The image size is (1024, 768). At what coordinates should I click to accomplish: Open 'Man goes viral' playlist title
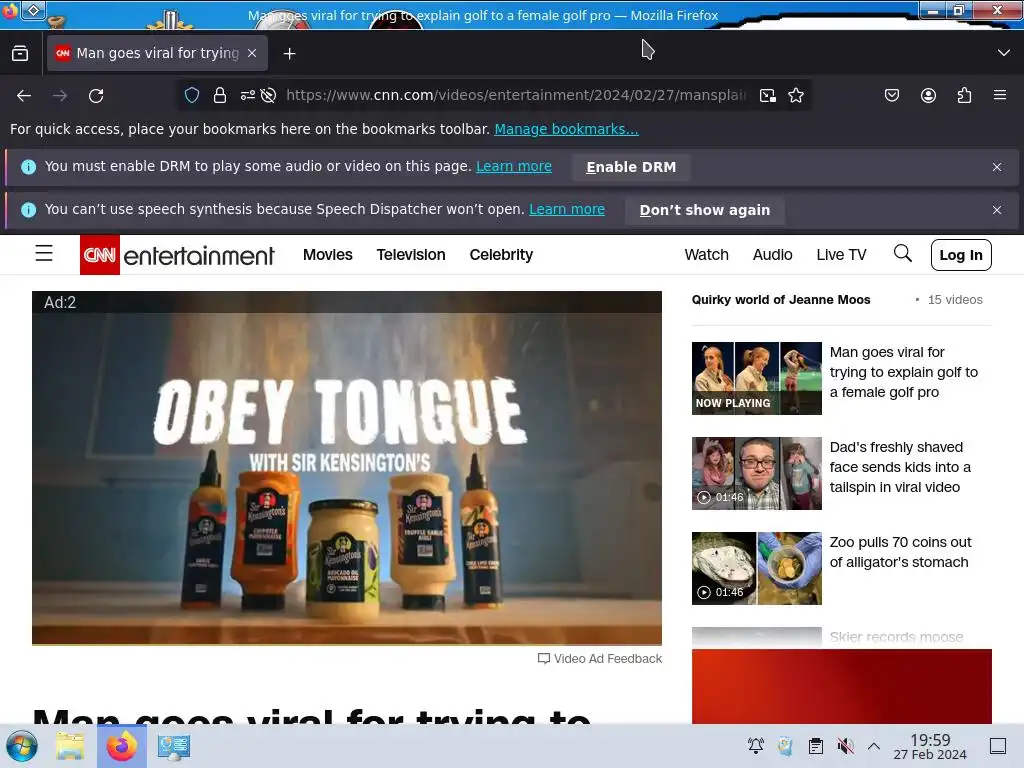pyautogui.click(x=904, y=372)
